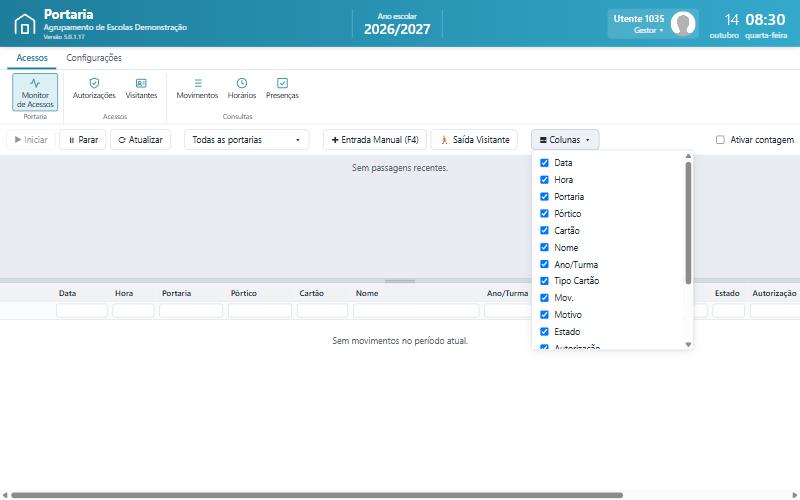Open Autorizações shield icon
Viewport: 800px width, 500px height.
(94, 83)
